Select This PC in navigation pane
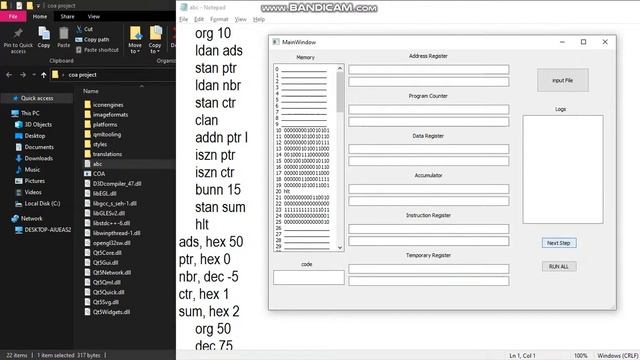This screenshot has height=360, width=640. (30, 113)
